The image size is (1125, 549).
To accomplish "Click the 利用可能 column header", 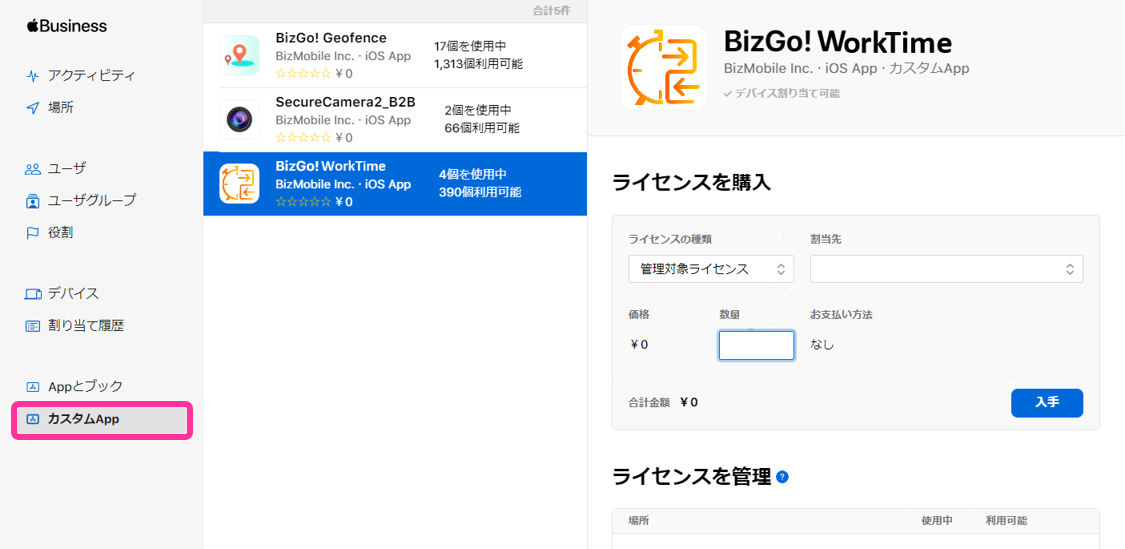I will (1005, 521).
